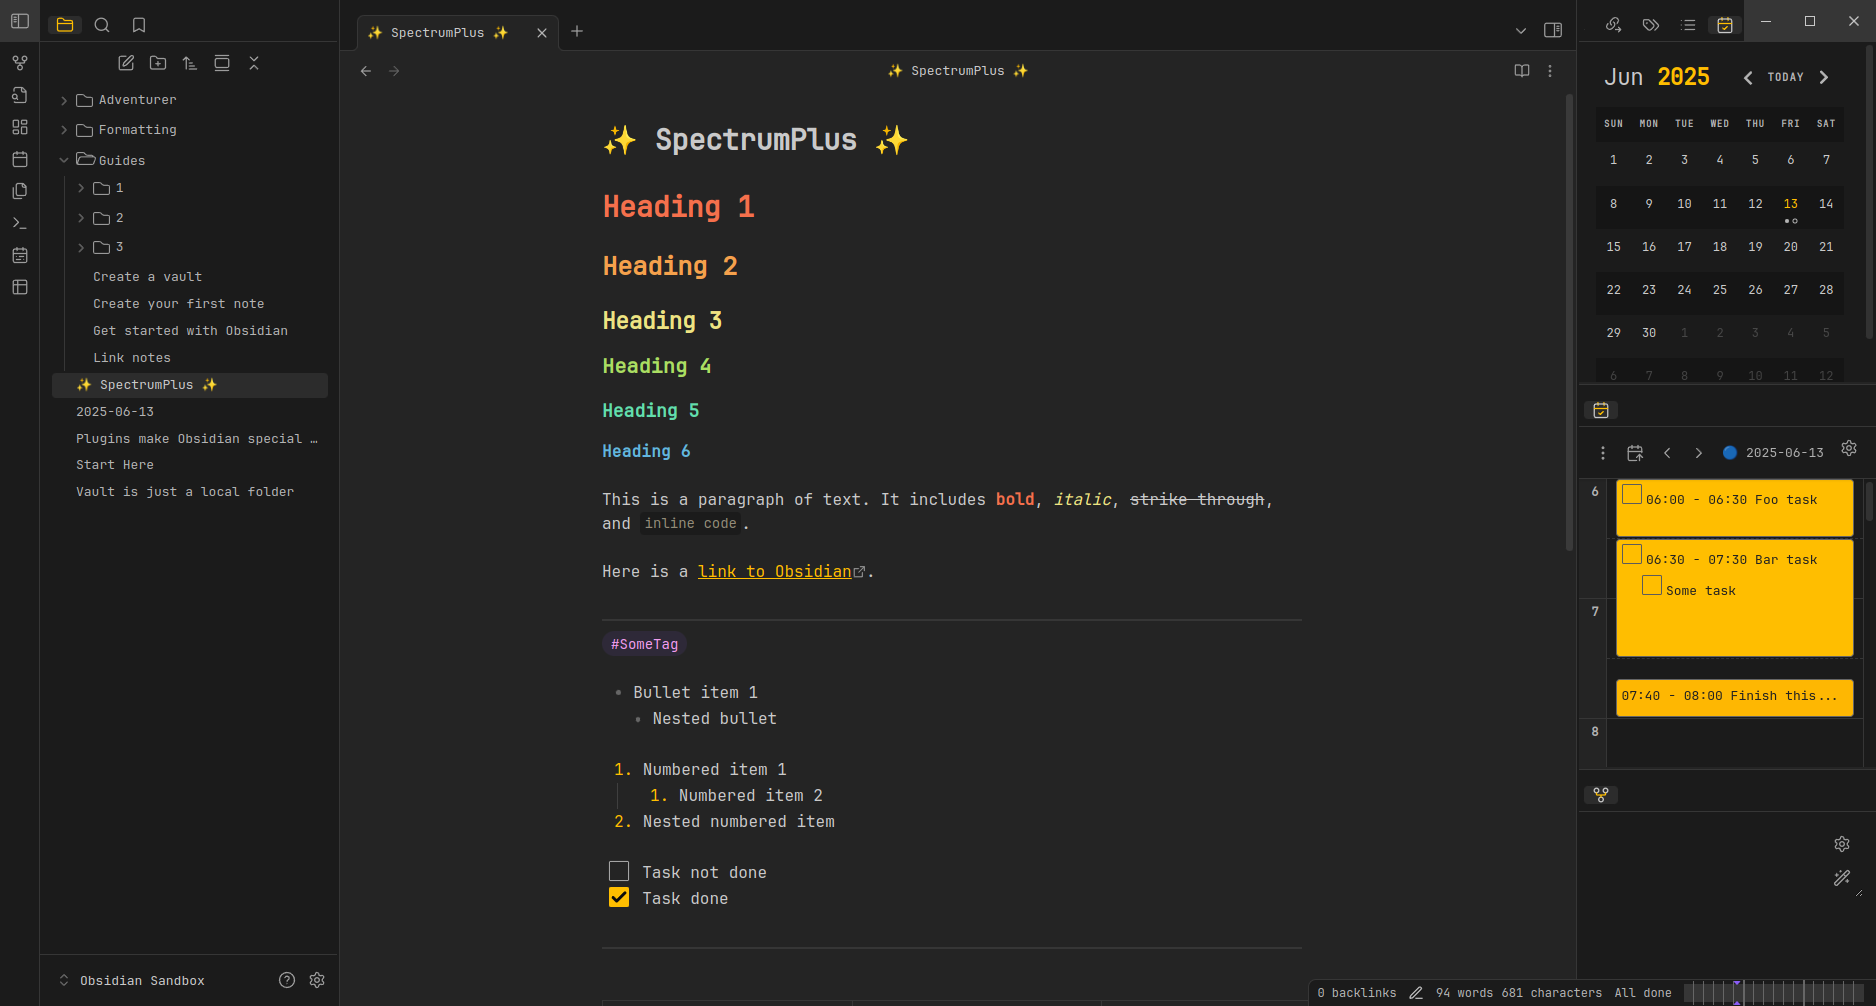Click the status bar timeline mini bar
The height and width of the screenshot is (1006, 1876).
1776,993
